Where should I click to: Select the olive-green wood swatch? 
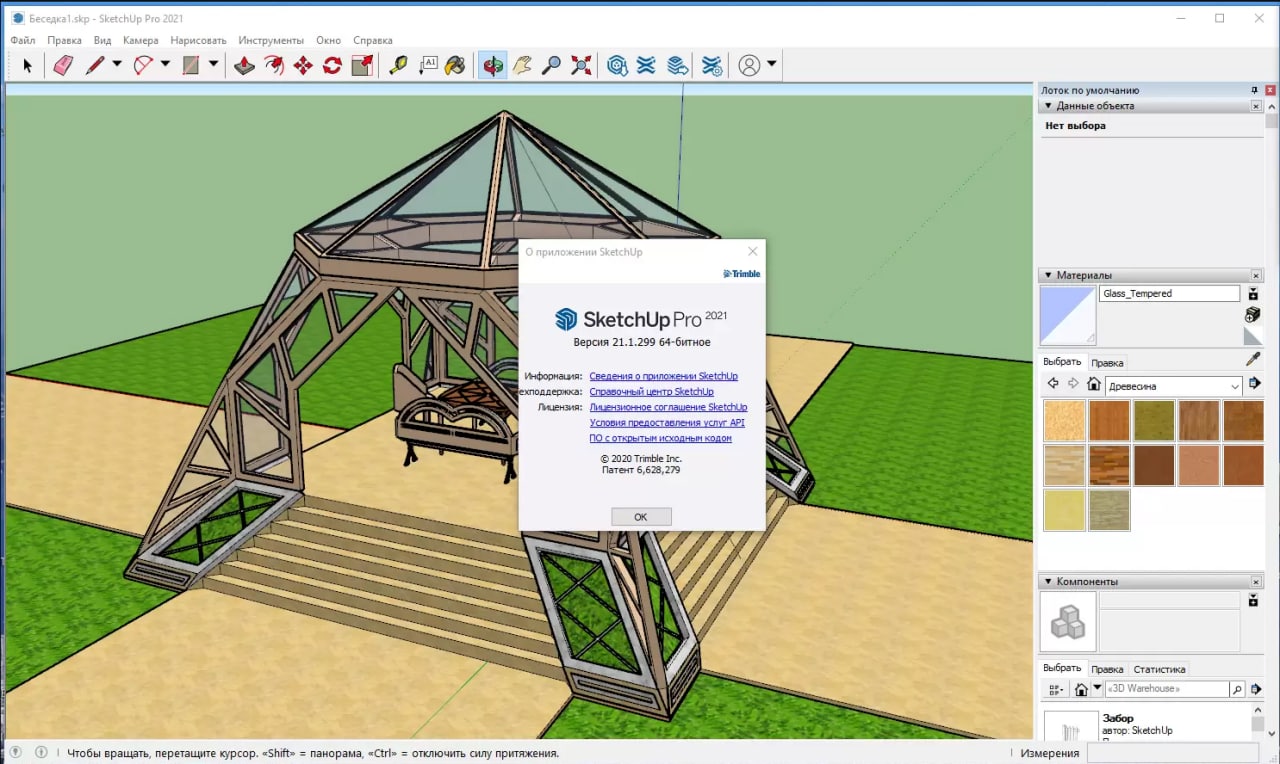[1153, 421]
